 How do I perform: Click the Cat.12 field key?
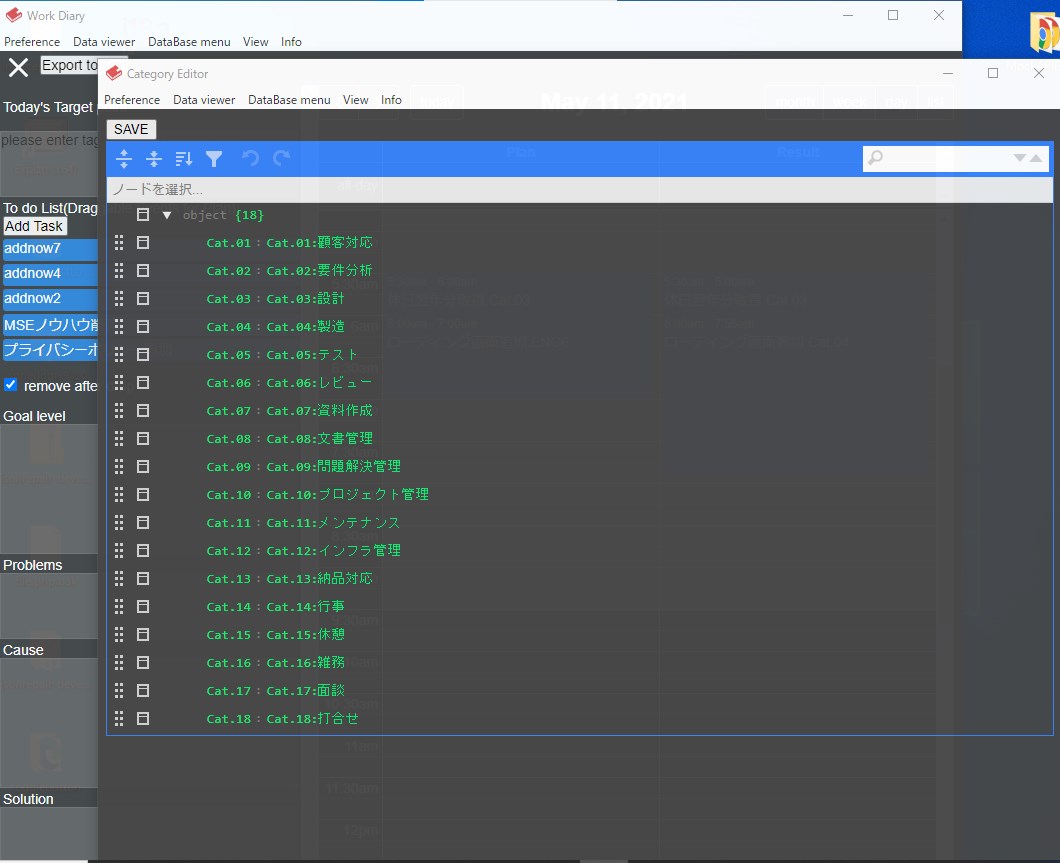(x=228, y=551)
